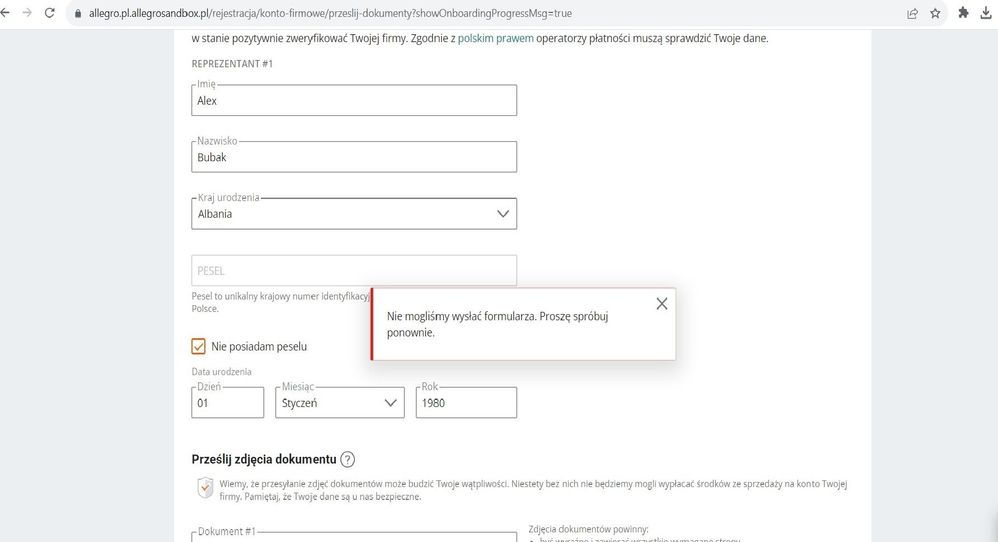Viewport: 998px width, 542px height.
Task: Open the Miesiąc dropdown showing Styczeń
Action: tap(340, 403)
